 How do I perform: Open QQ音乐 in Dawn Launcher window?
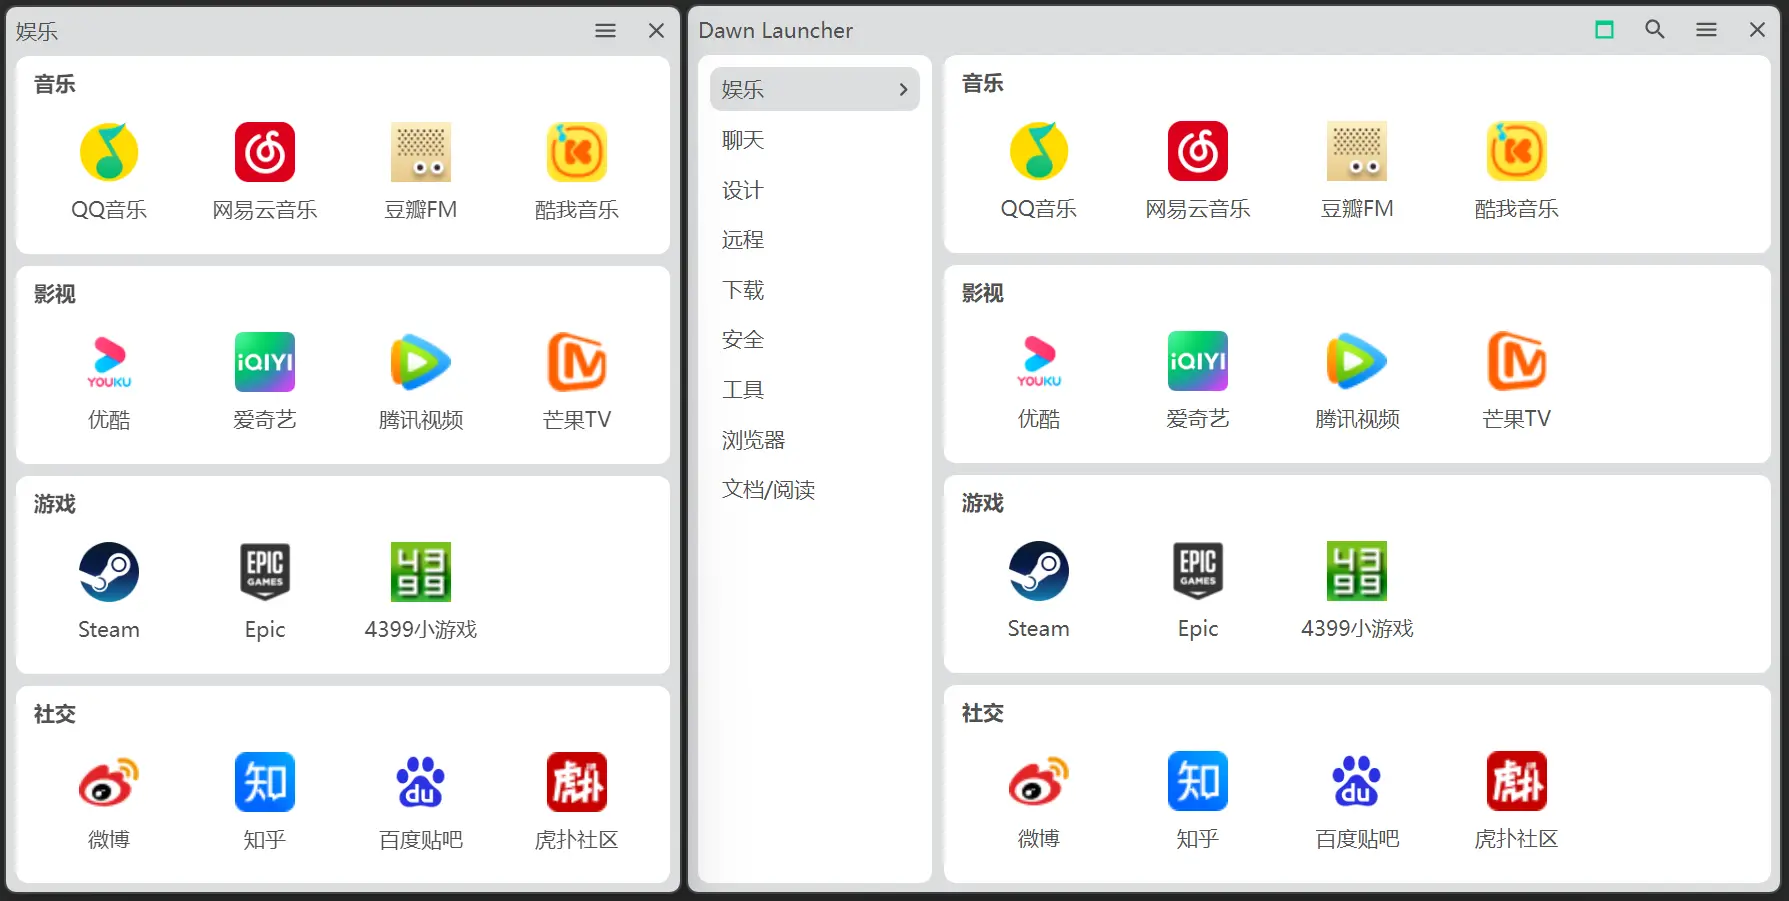pyautogui.click(x=1039, y=169)
